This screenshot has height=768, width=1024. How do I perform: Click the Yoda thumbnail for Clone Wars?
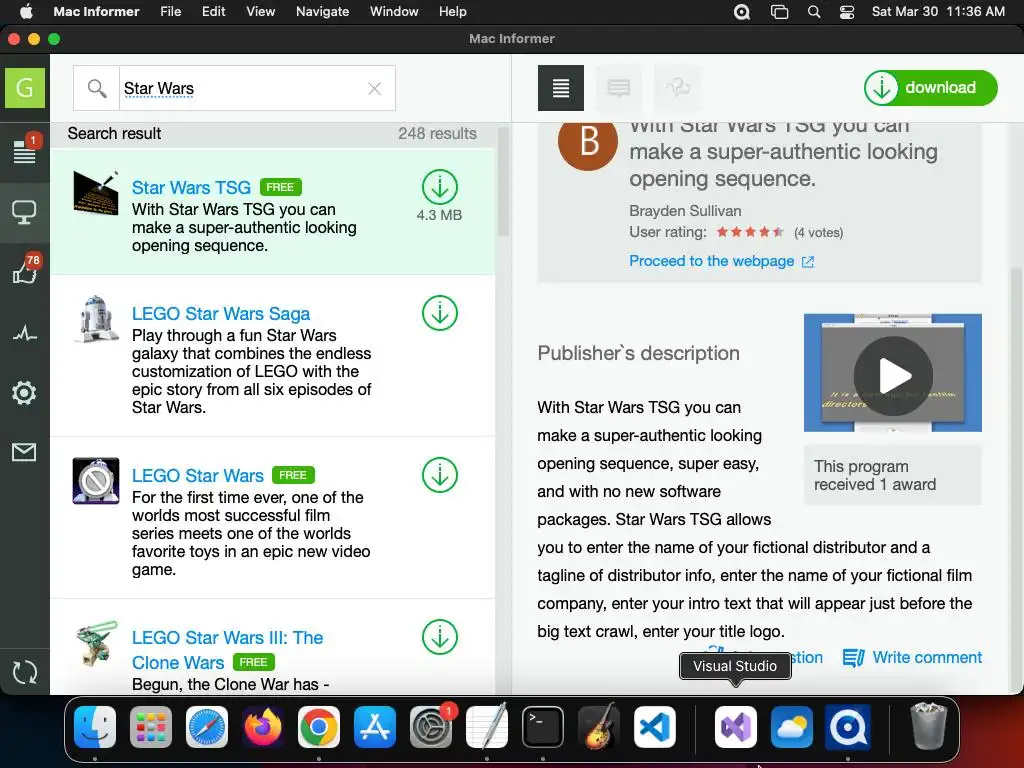[96, 643]
